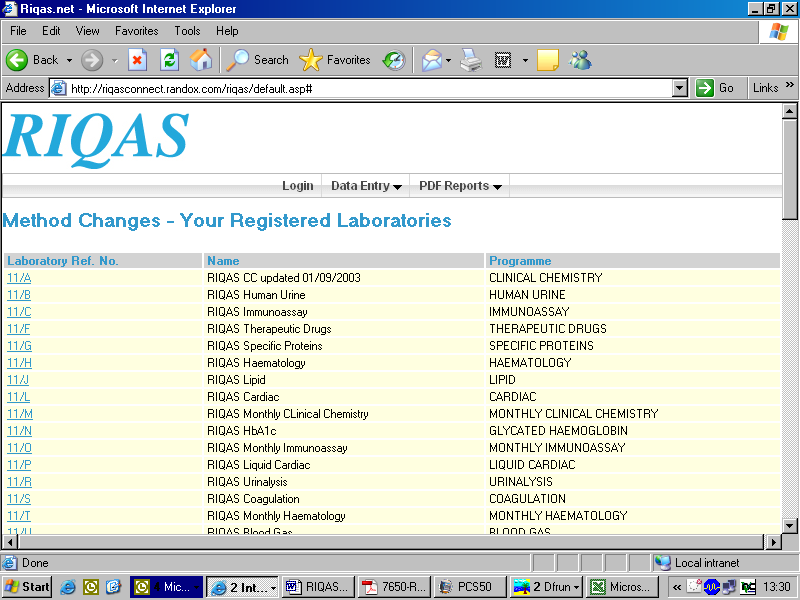Click the Start button

coord(27,587)
